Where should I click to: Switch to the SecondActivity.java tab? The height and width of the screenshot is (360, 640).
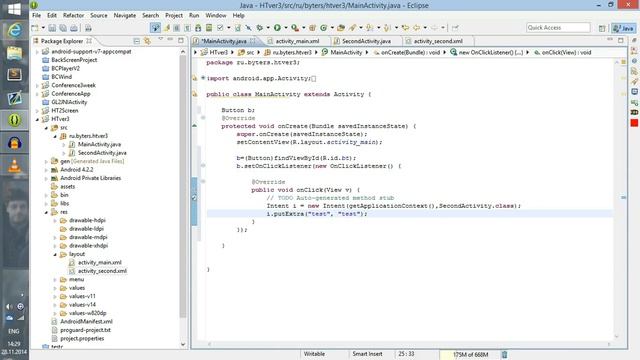pyautogui.click(x=366, y=41)
